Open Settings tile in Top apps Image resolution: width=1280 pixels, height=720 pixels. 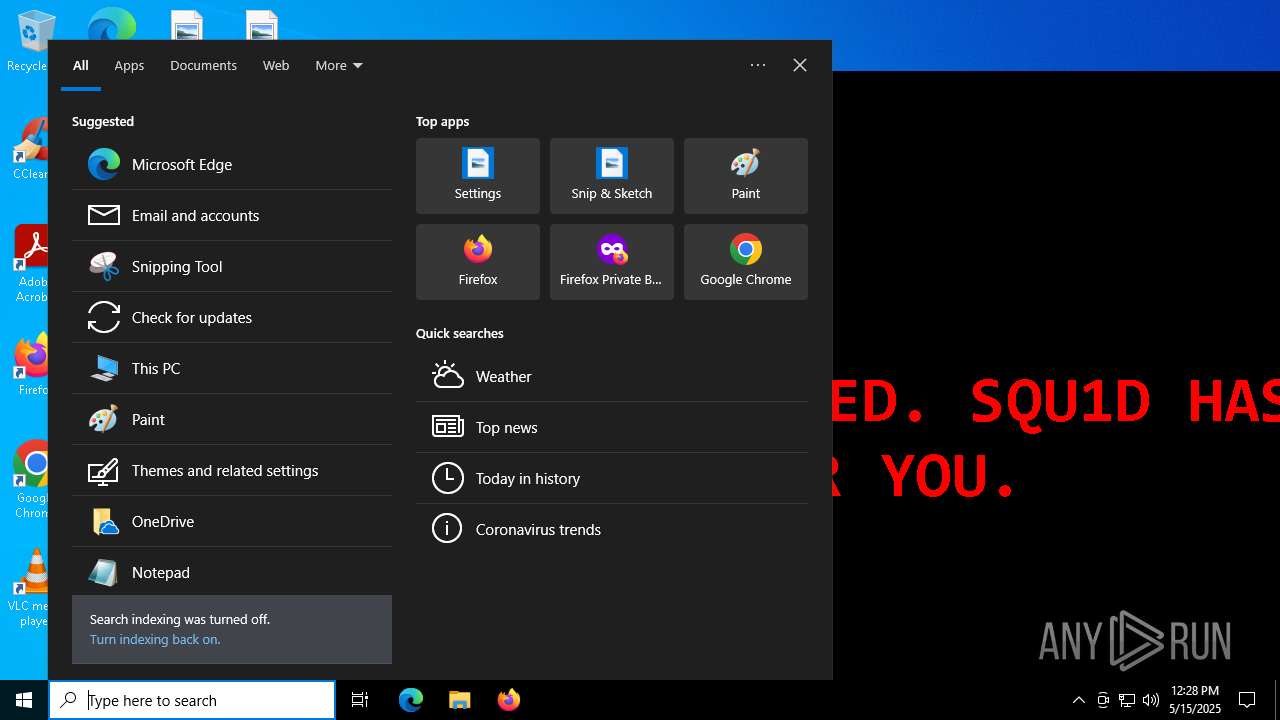coord(478,176)
